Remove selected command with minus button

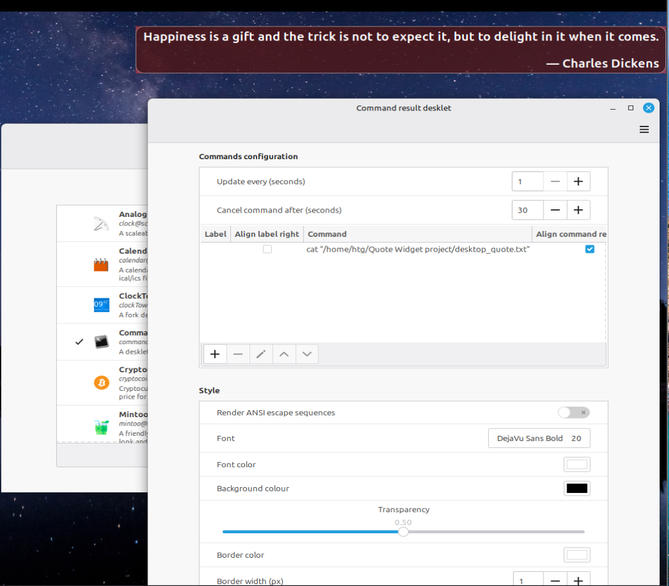coord(238,354)
